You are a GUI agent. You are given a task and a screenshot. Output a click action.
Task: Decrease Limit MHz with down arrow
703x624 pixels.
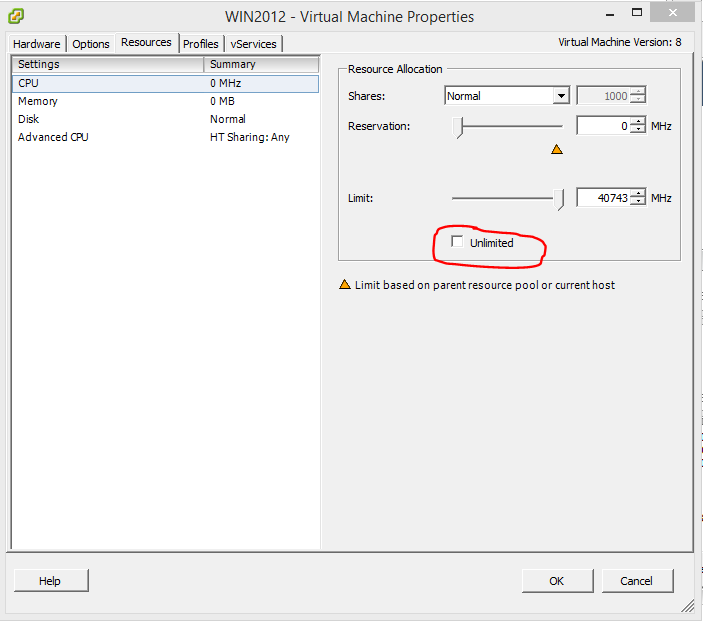pyautogui.click(x=638, y=203)
